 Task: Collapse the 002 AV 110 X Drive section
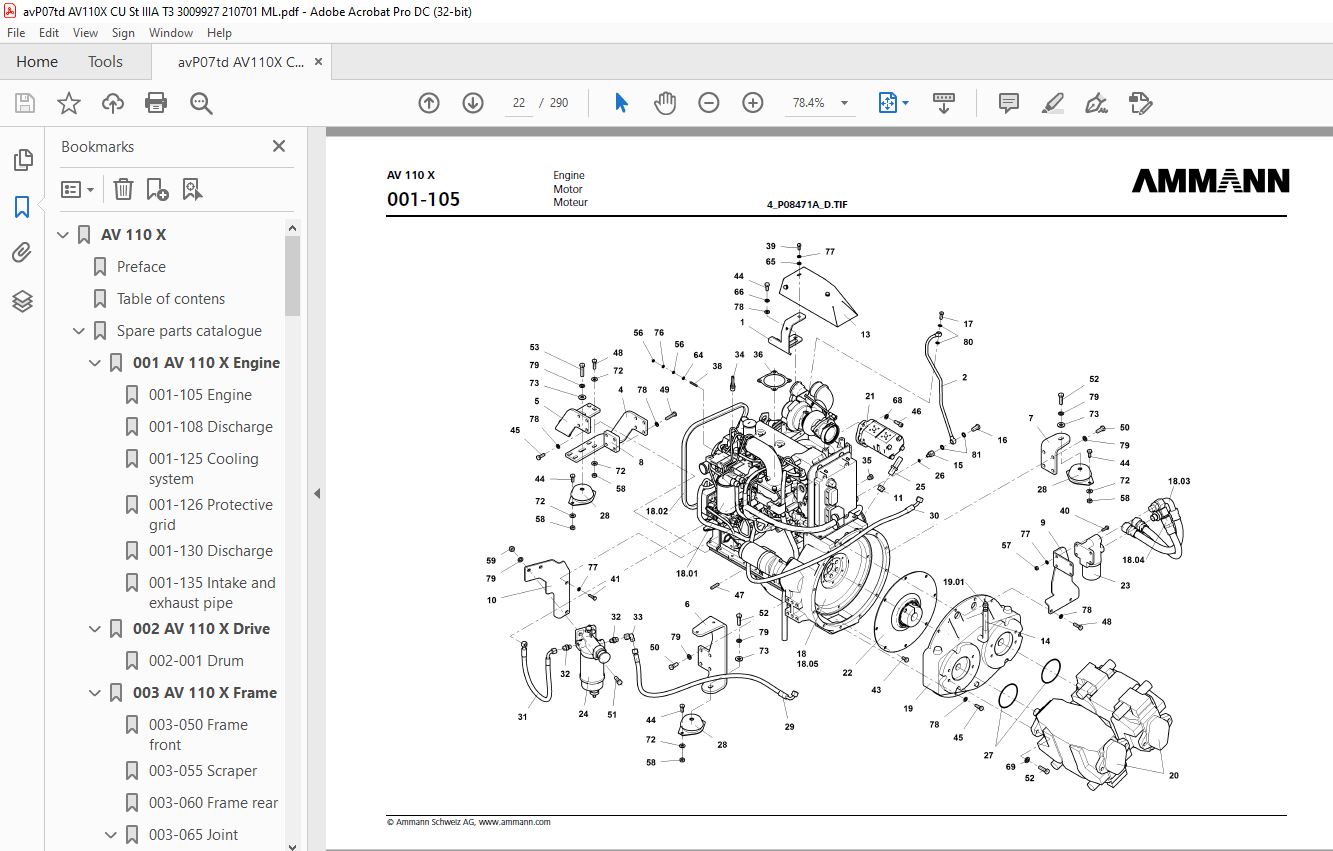[96, 629]
